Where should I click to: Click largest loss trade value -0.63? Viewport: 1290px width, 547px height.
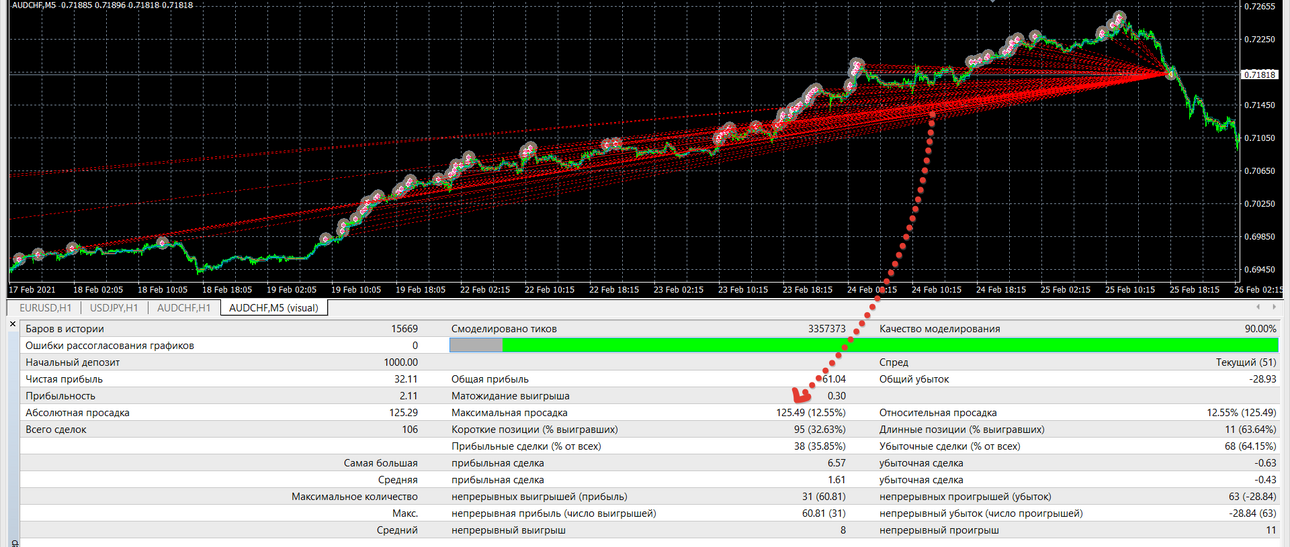point(1265,464)
